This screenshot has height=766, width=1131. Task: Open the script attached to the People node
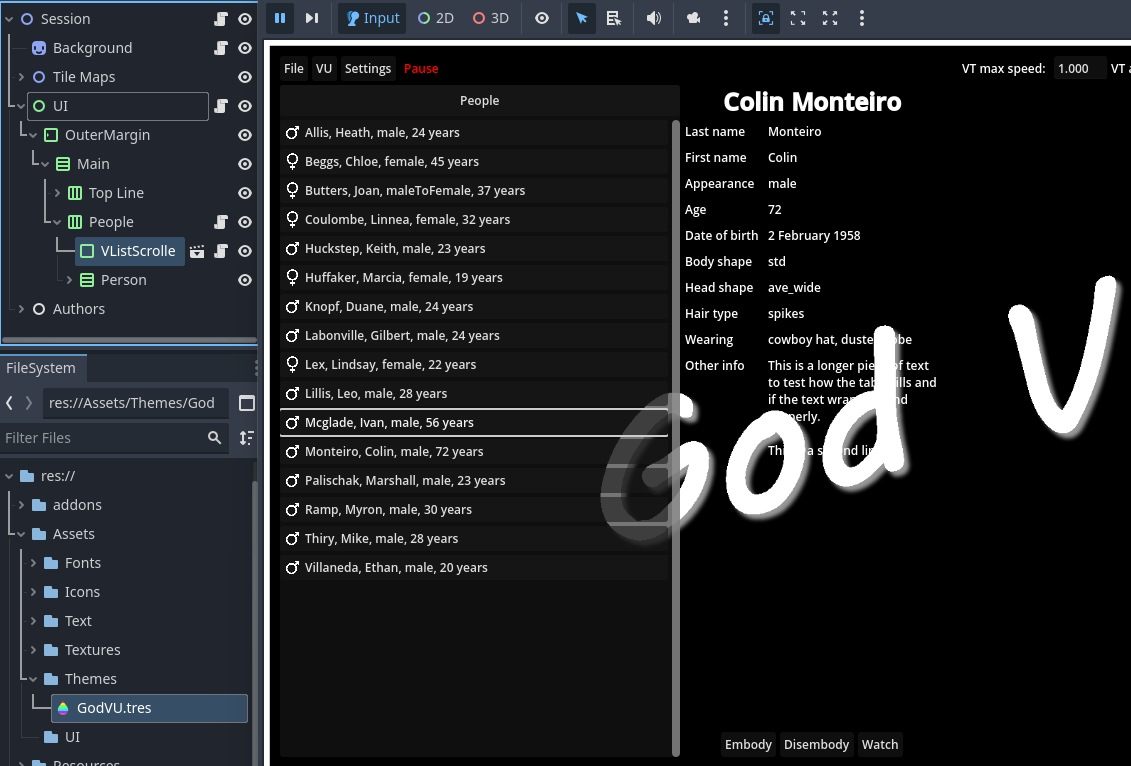point(220,221)
